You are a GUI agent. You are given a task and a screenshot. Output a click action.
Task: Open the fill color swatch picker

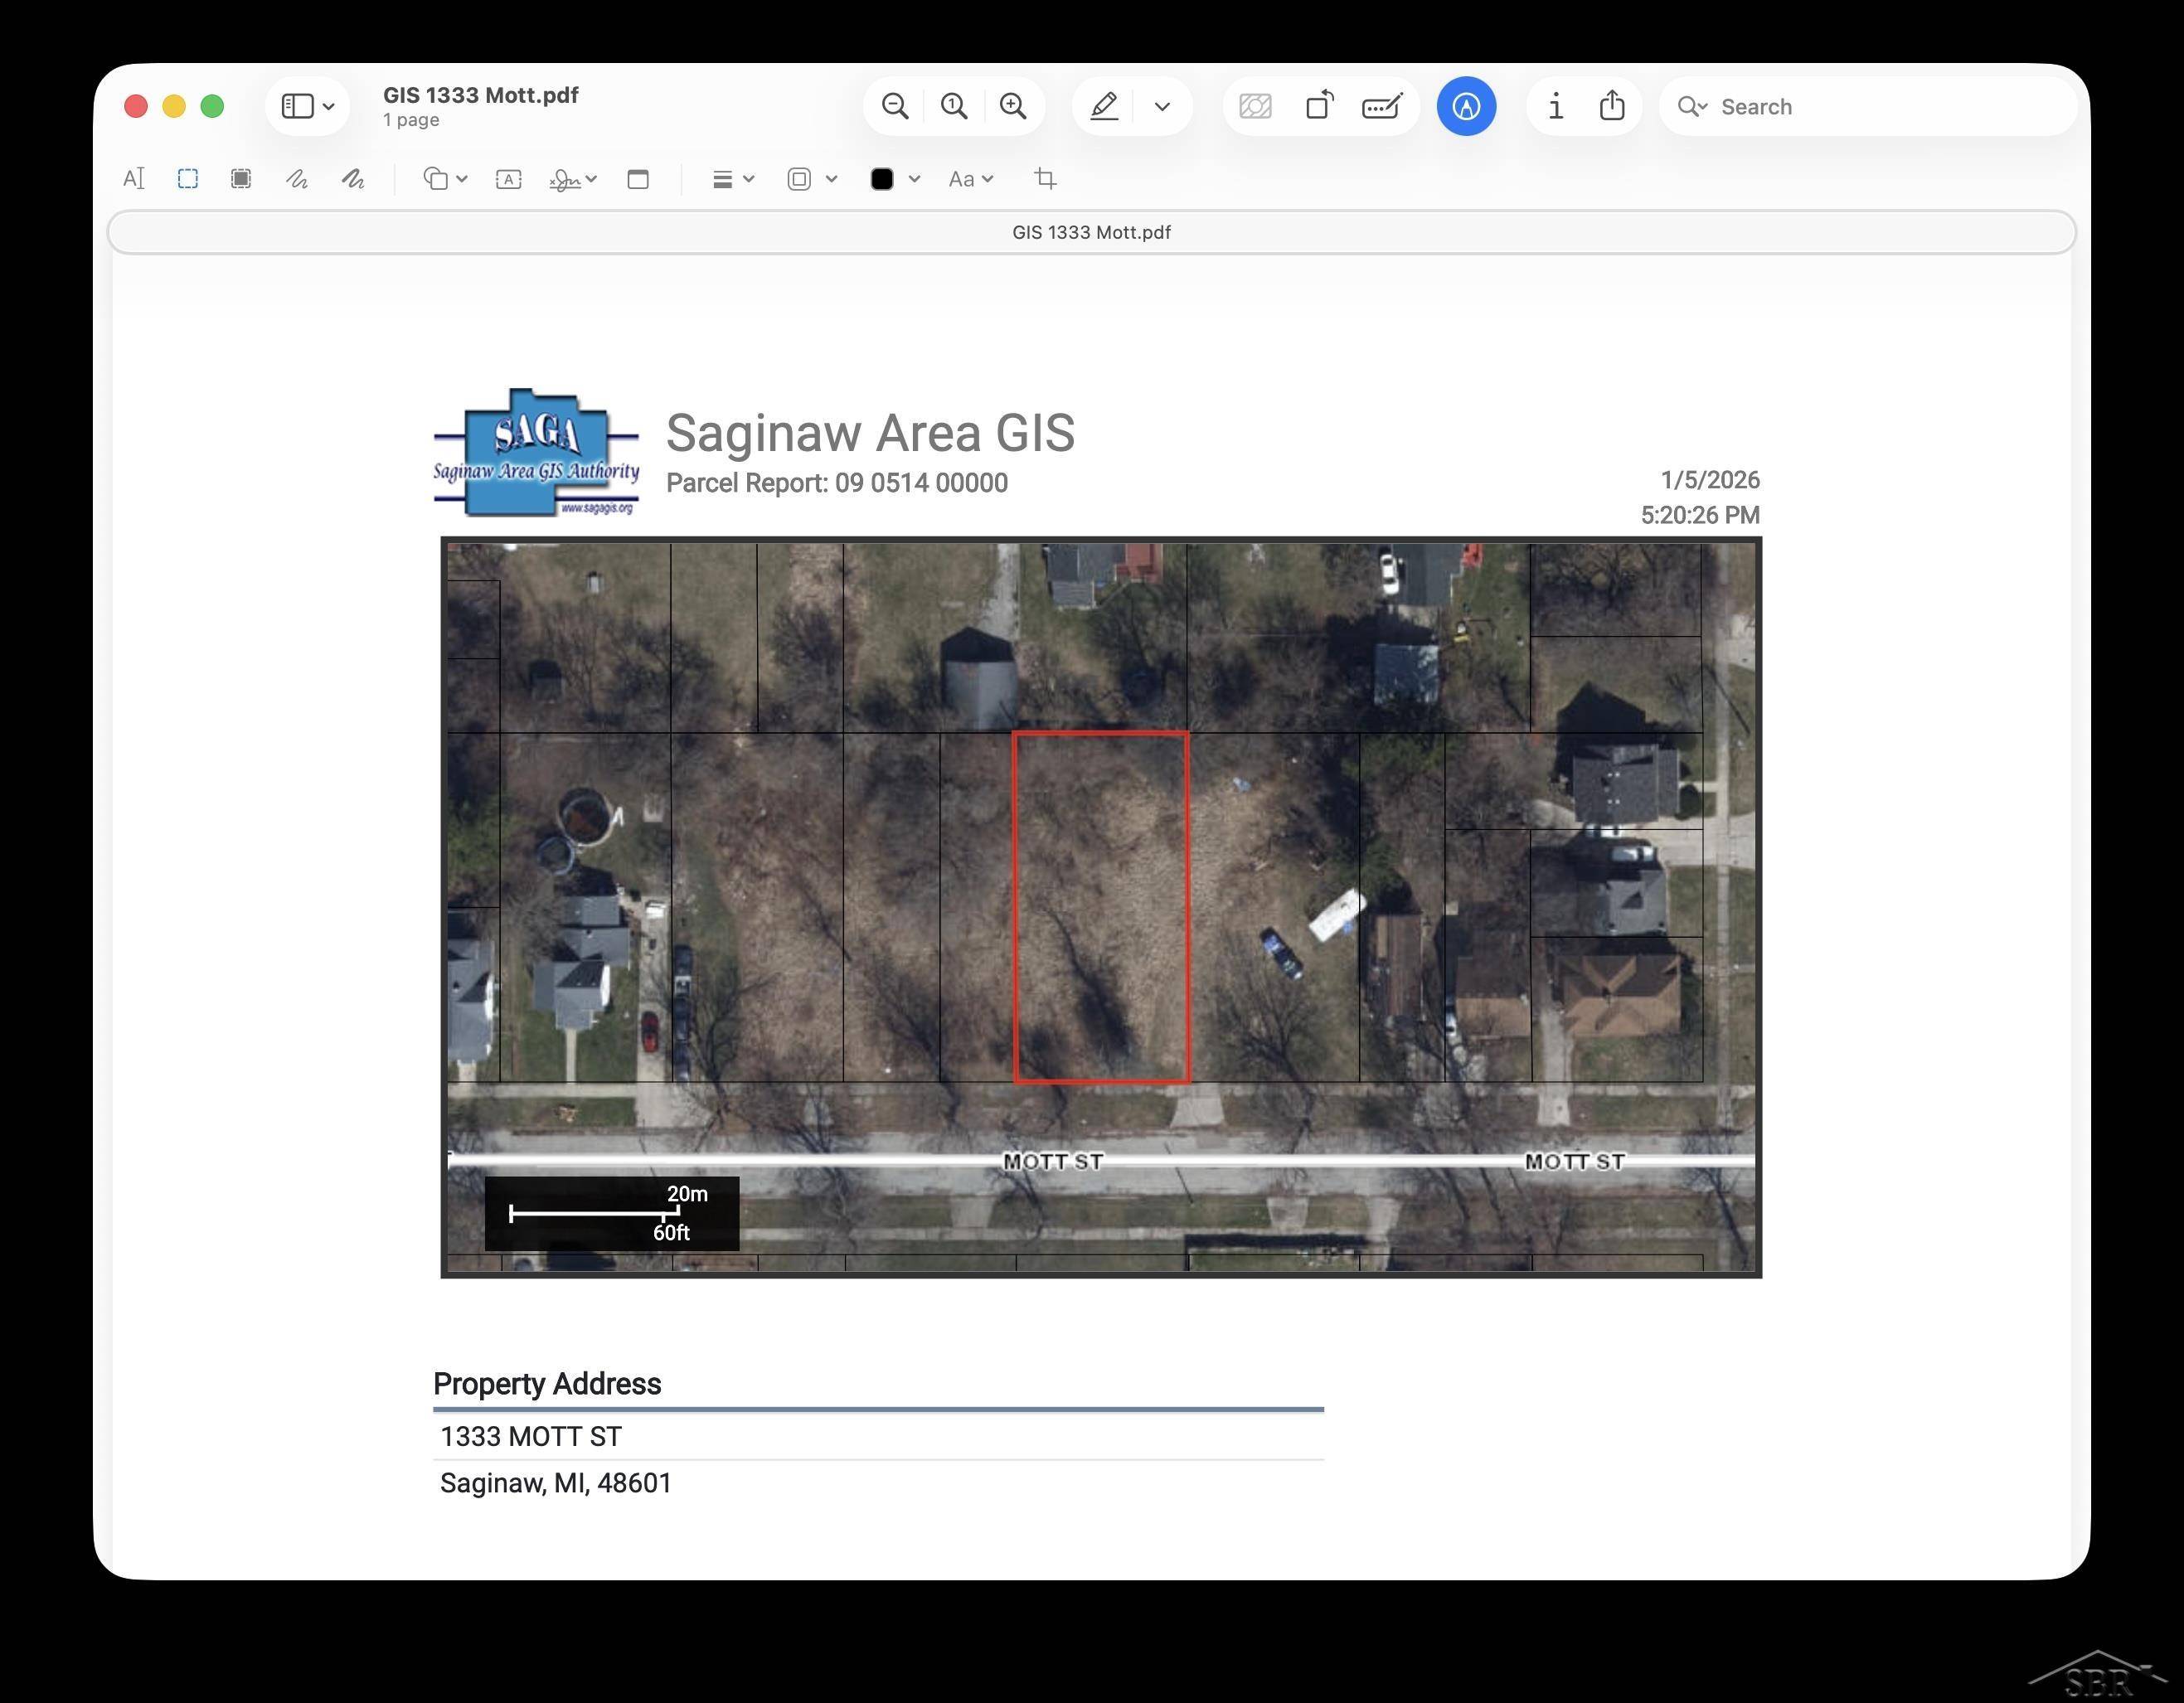884,179
